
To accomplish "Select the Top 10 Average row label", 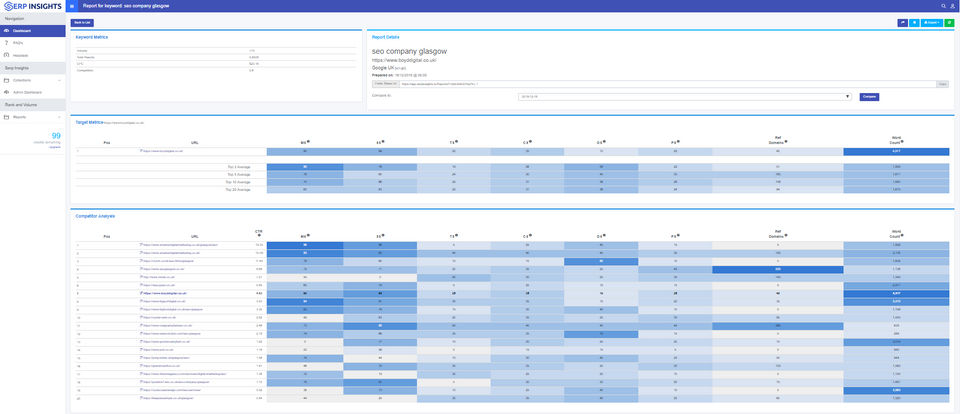I will point(238,183).
